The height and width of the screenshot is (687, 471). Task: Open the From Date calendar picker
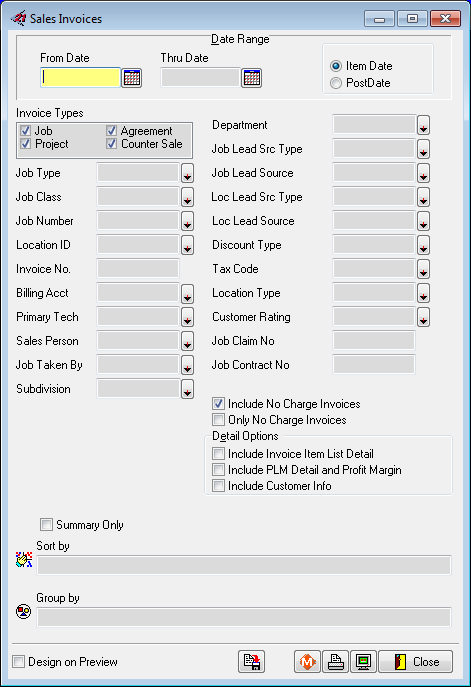coord(131,78)
